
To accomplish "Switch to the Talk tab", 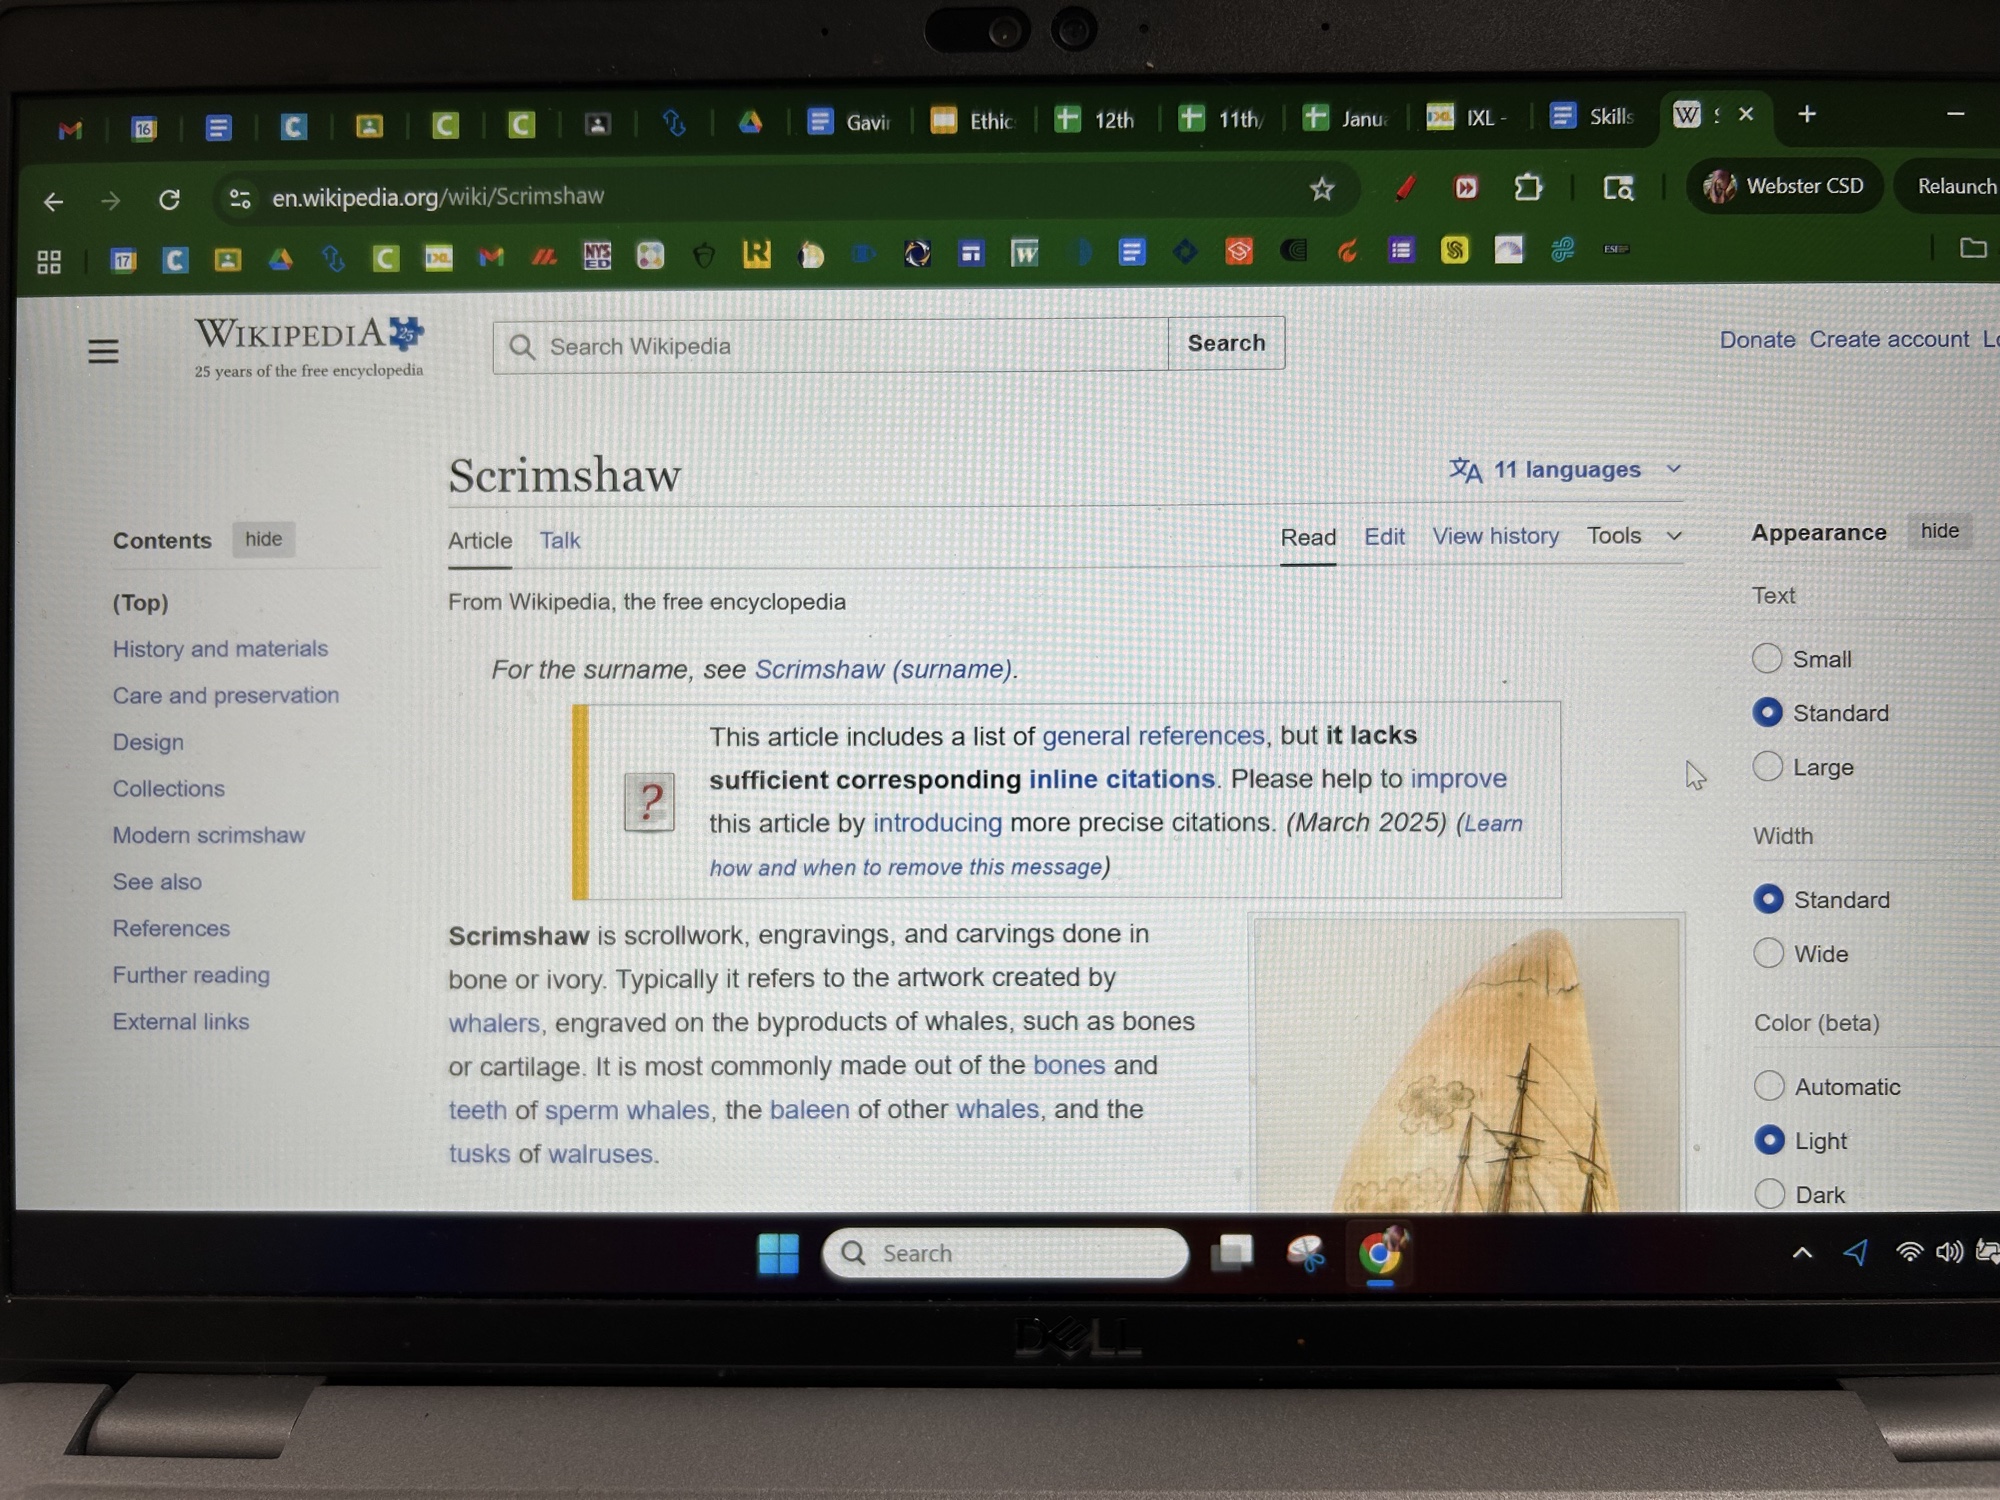I will [x=559, y=541].
